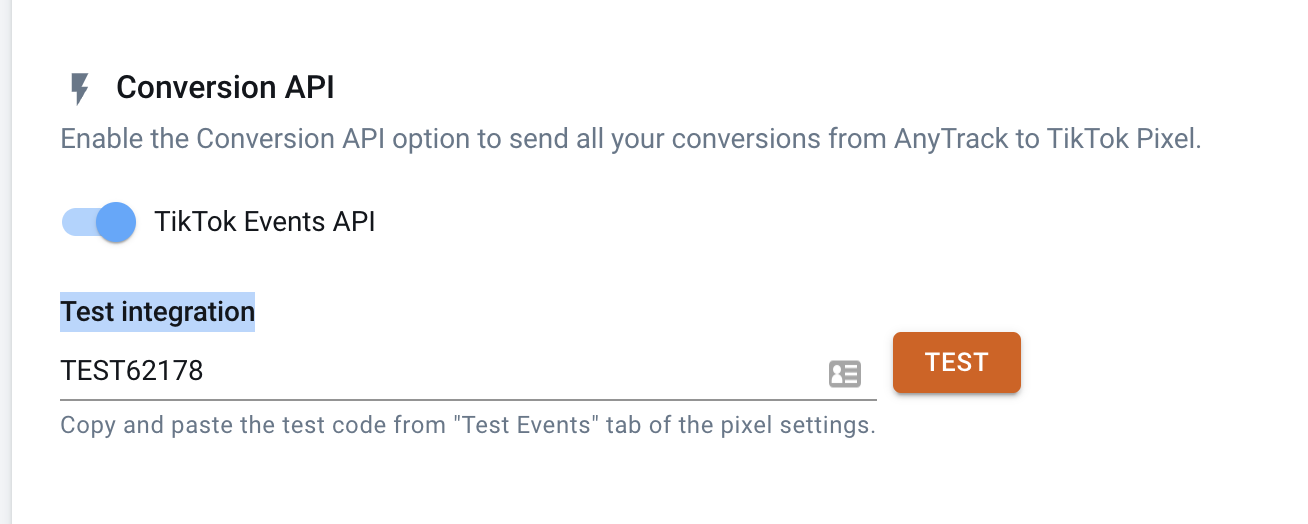The image size is (1308, 524).
Task: Run the integration with the orange TEST button
Action: pyautogui.click(x=956, y=362)
